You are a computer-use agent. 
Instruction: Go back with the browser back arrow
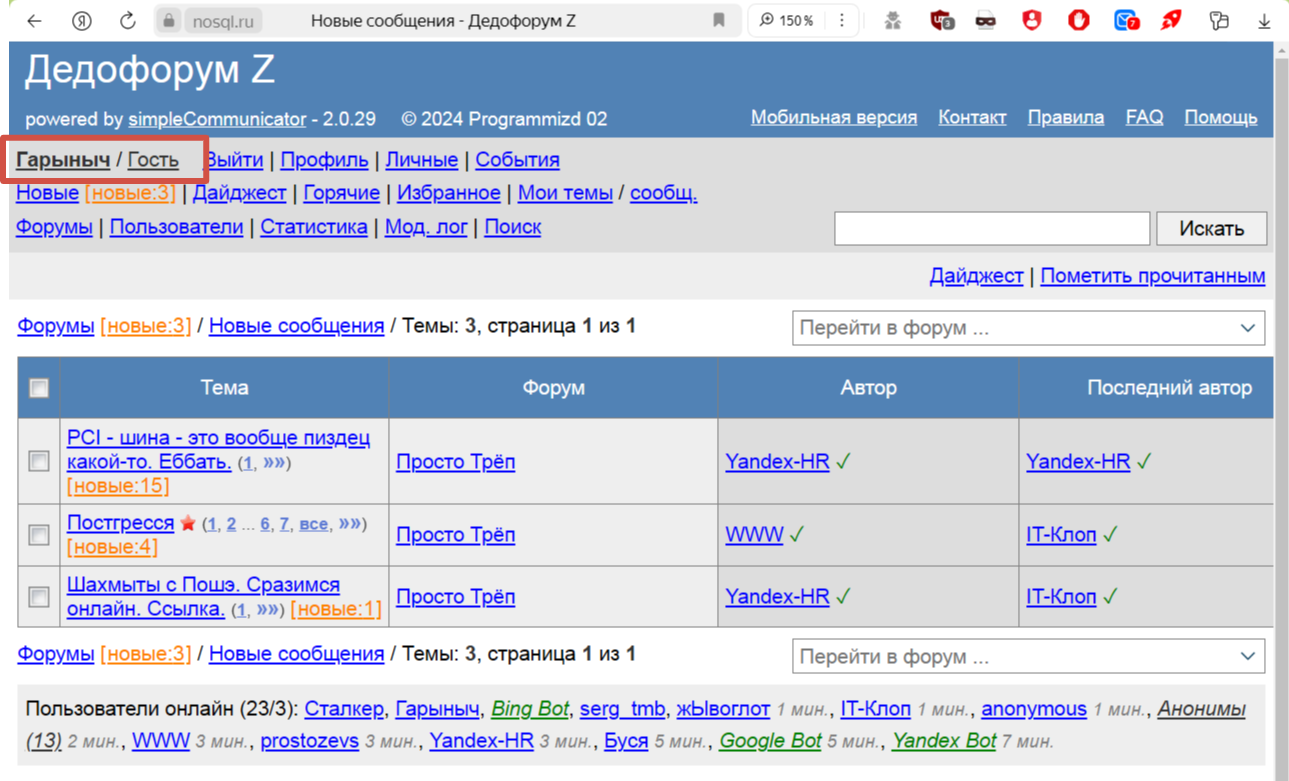(x=34, y=21)
